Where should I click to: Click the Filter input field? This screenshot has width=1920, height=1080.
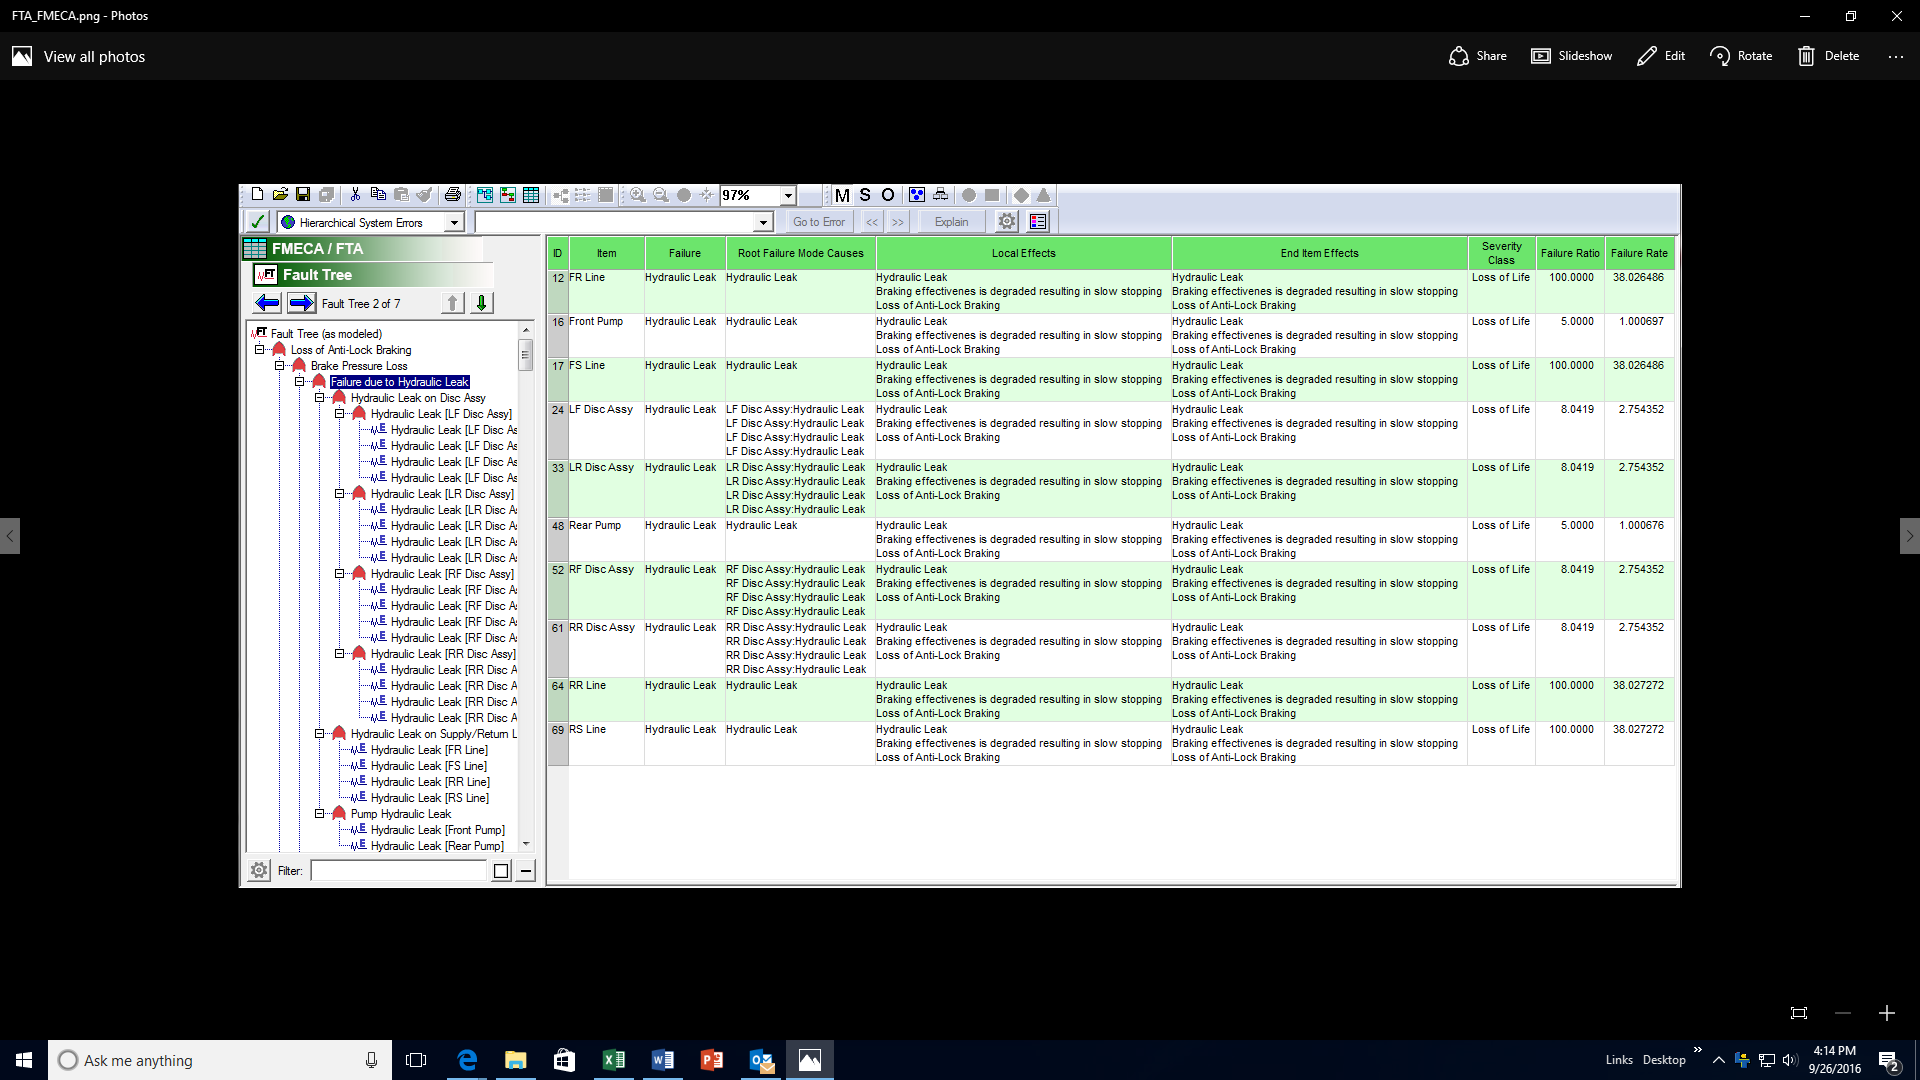point(398,871)
